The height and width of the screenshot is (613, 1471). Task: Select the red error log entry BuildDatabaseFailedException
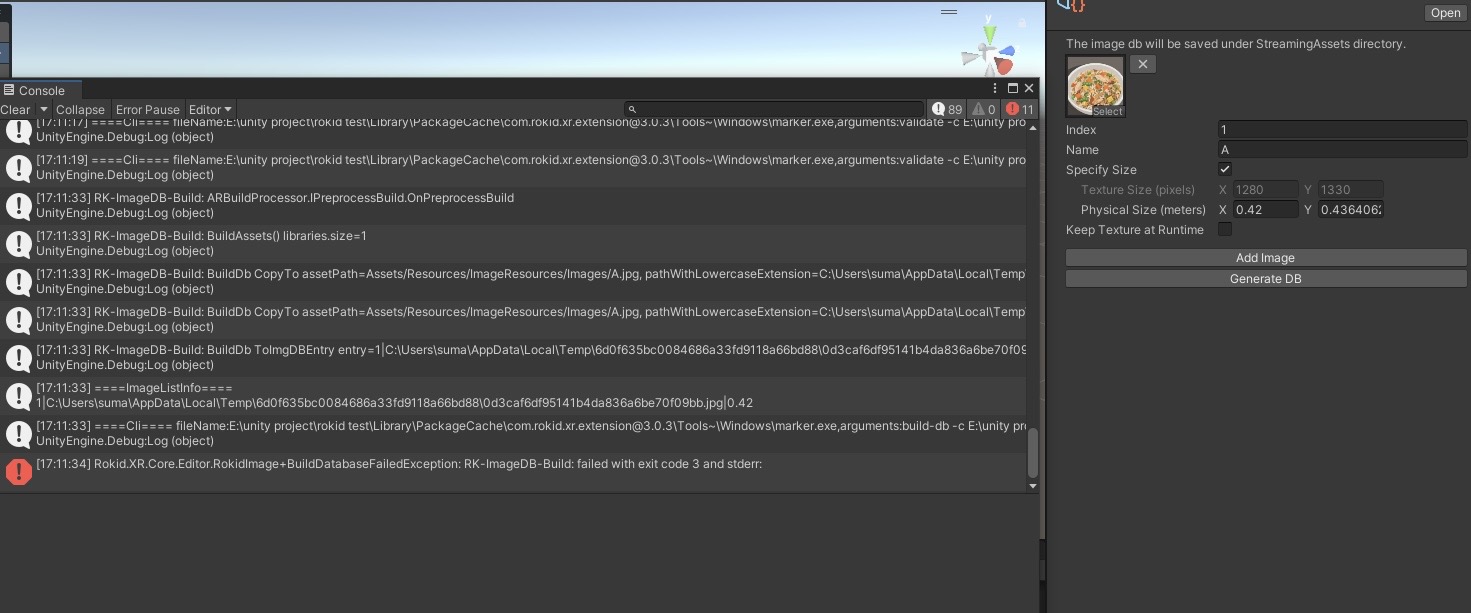point(514,472)
